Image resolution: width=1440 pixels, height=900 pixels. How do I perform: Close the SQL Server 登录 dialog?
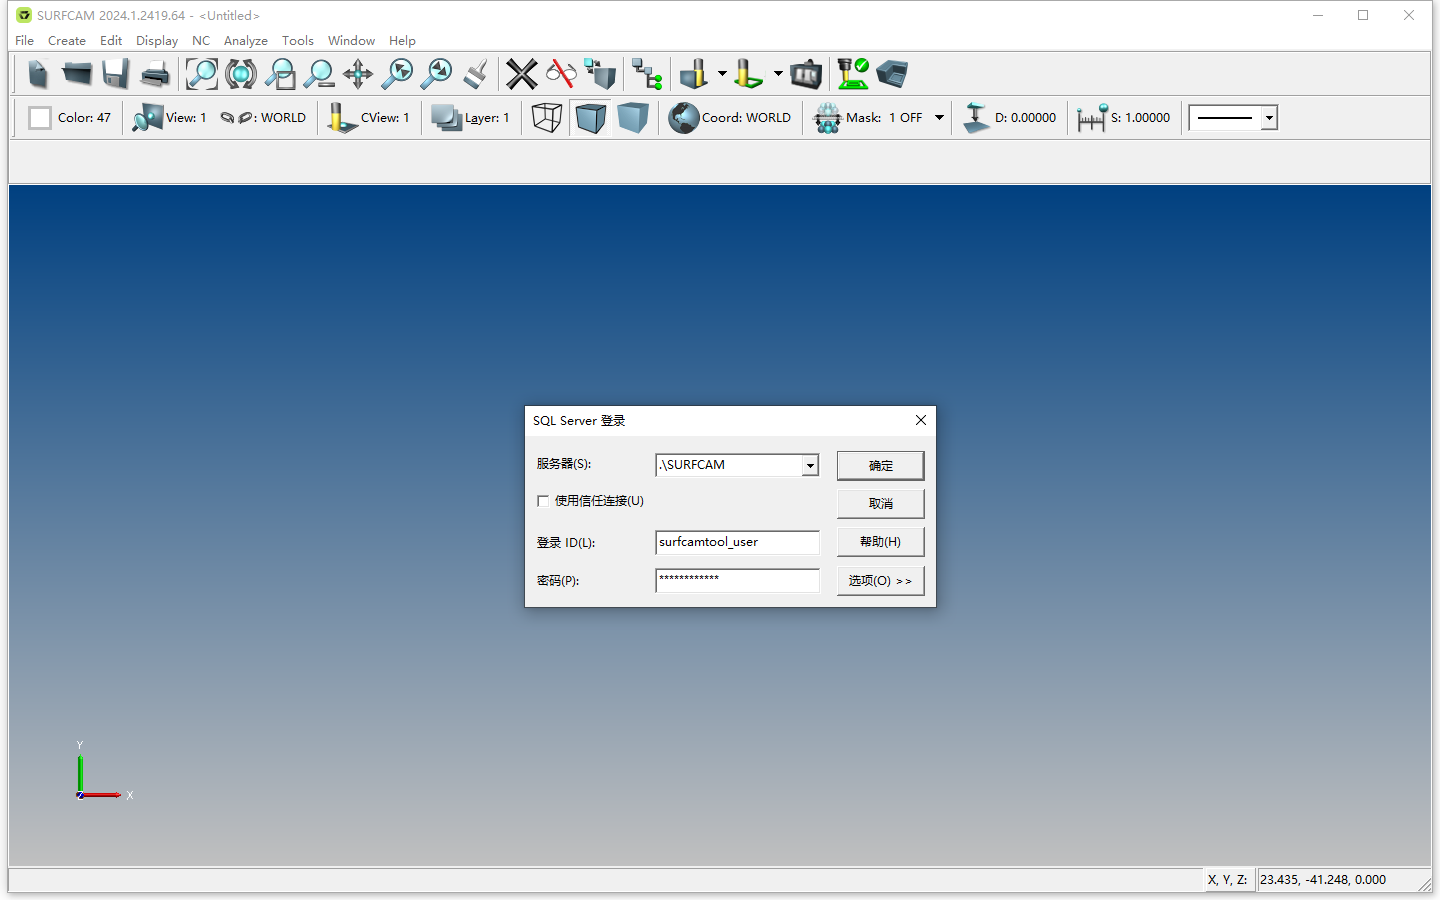[x=921, y=420]
